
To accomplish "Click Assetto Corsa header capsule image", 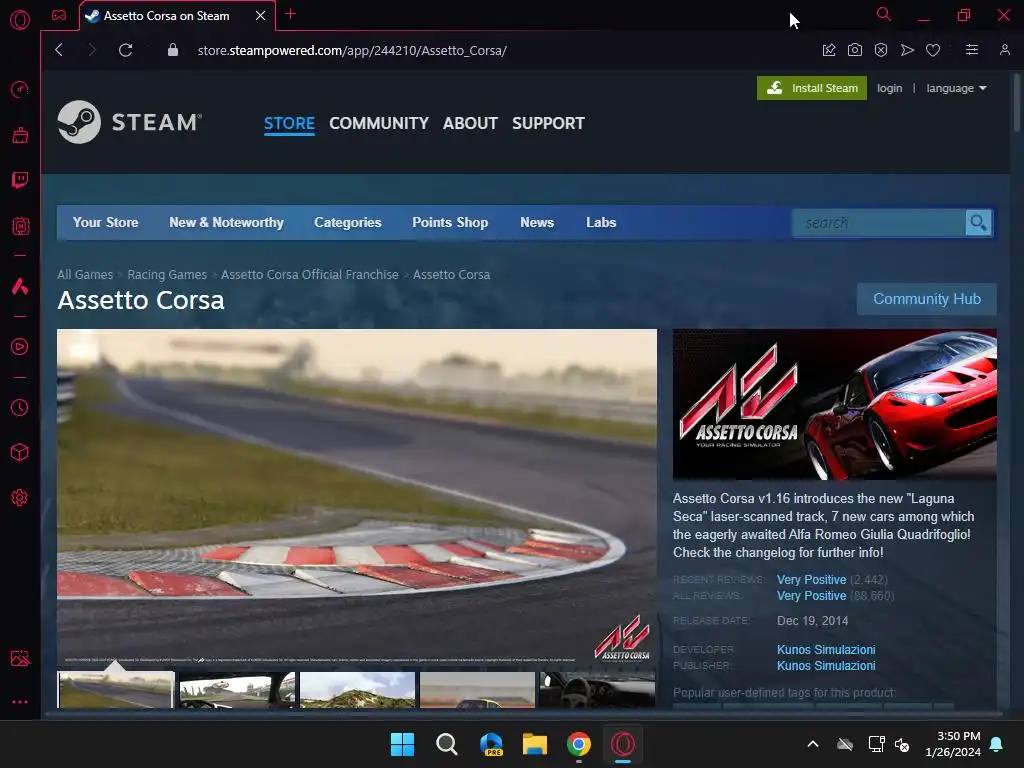I will point(835,404).
